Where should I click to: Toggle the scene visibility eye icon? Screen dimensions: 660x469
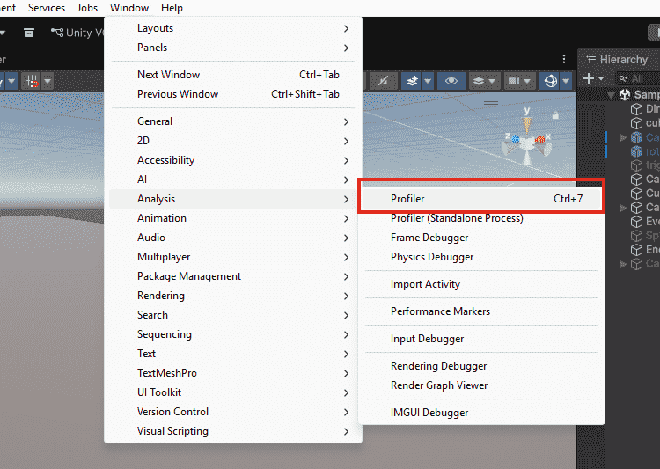click(451, 80)
